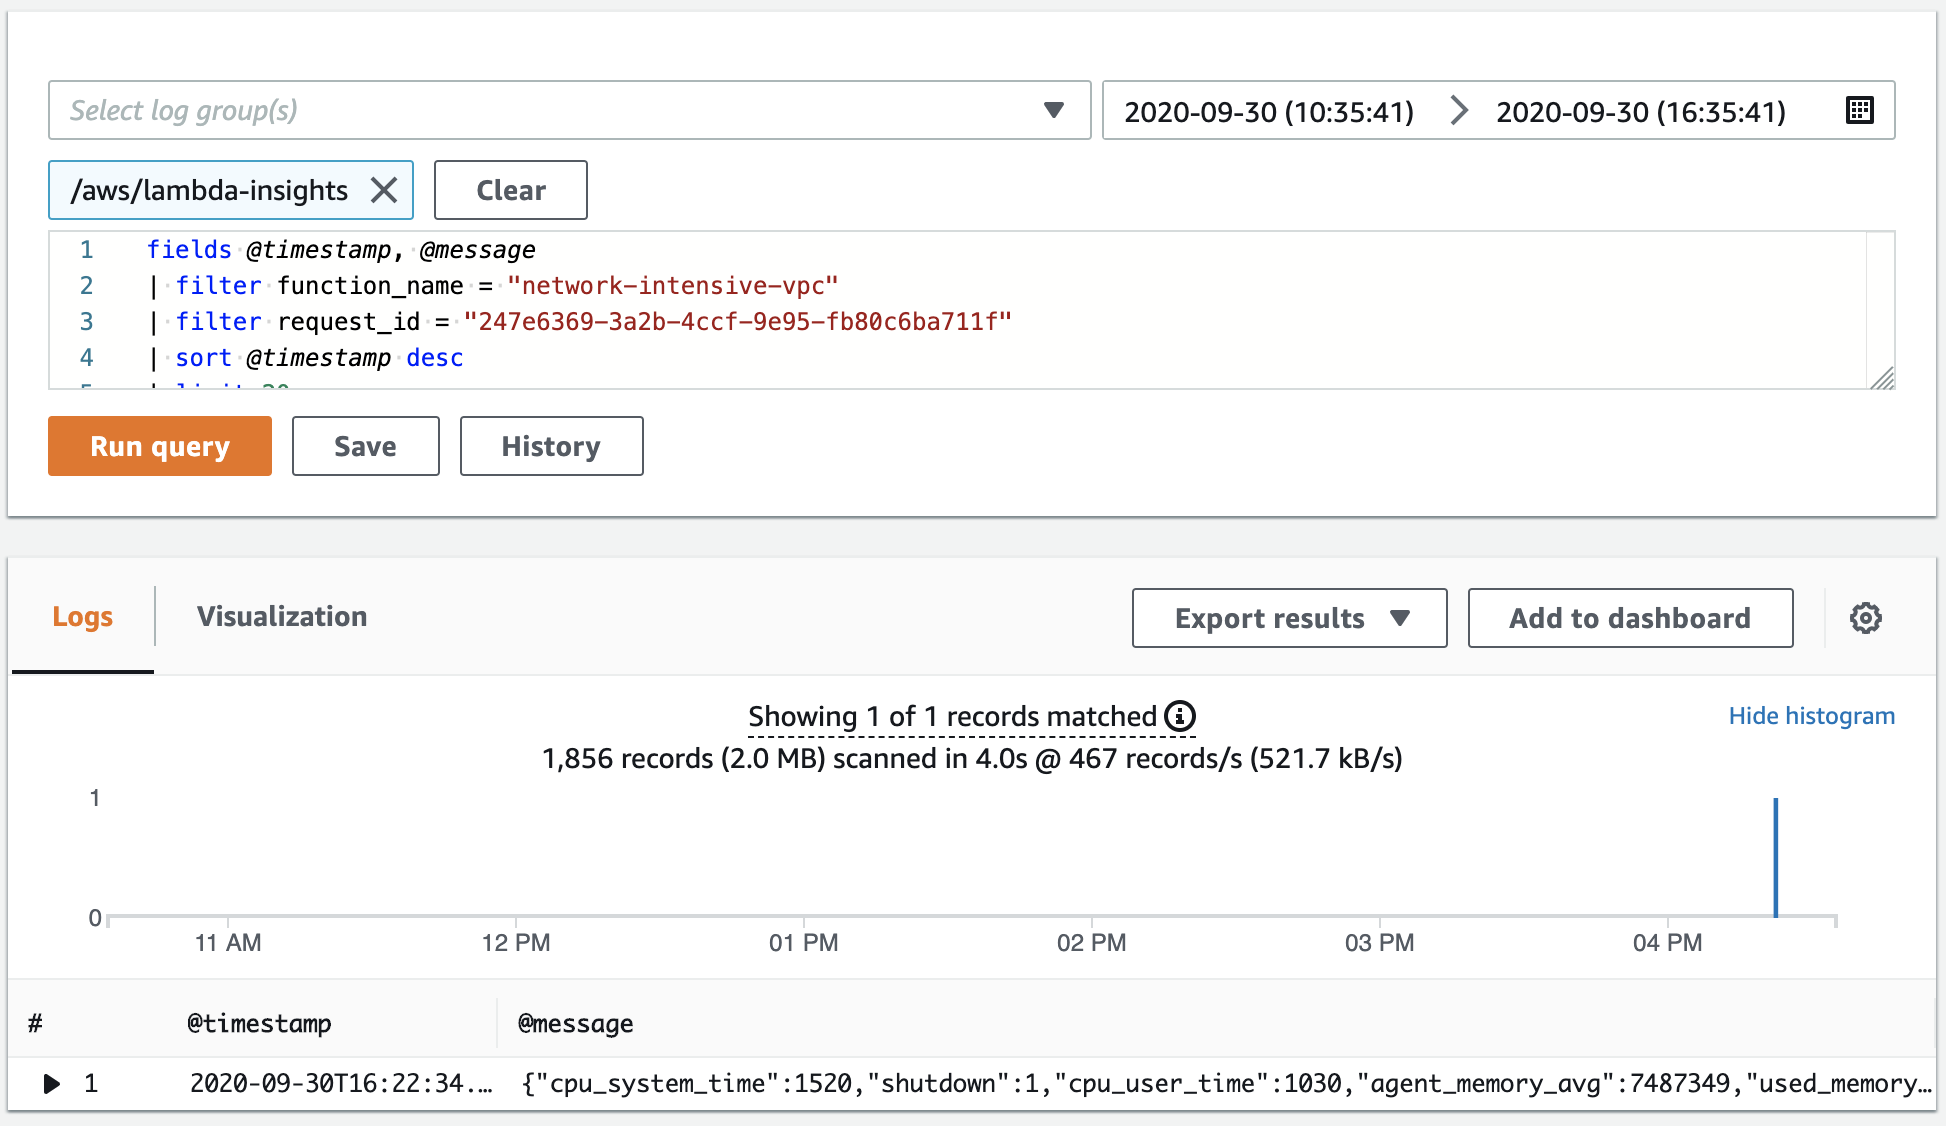Click Add to dashboard button
1946x1126 pixels.
[x=1630, y=618]
